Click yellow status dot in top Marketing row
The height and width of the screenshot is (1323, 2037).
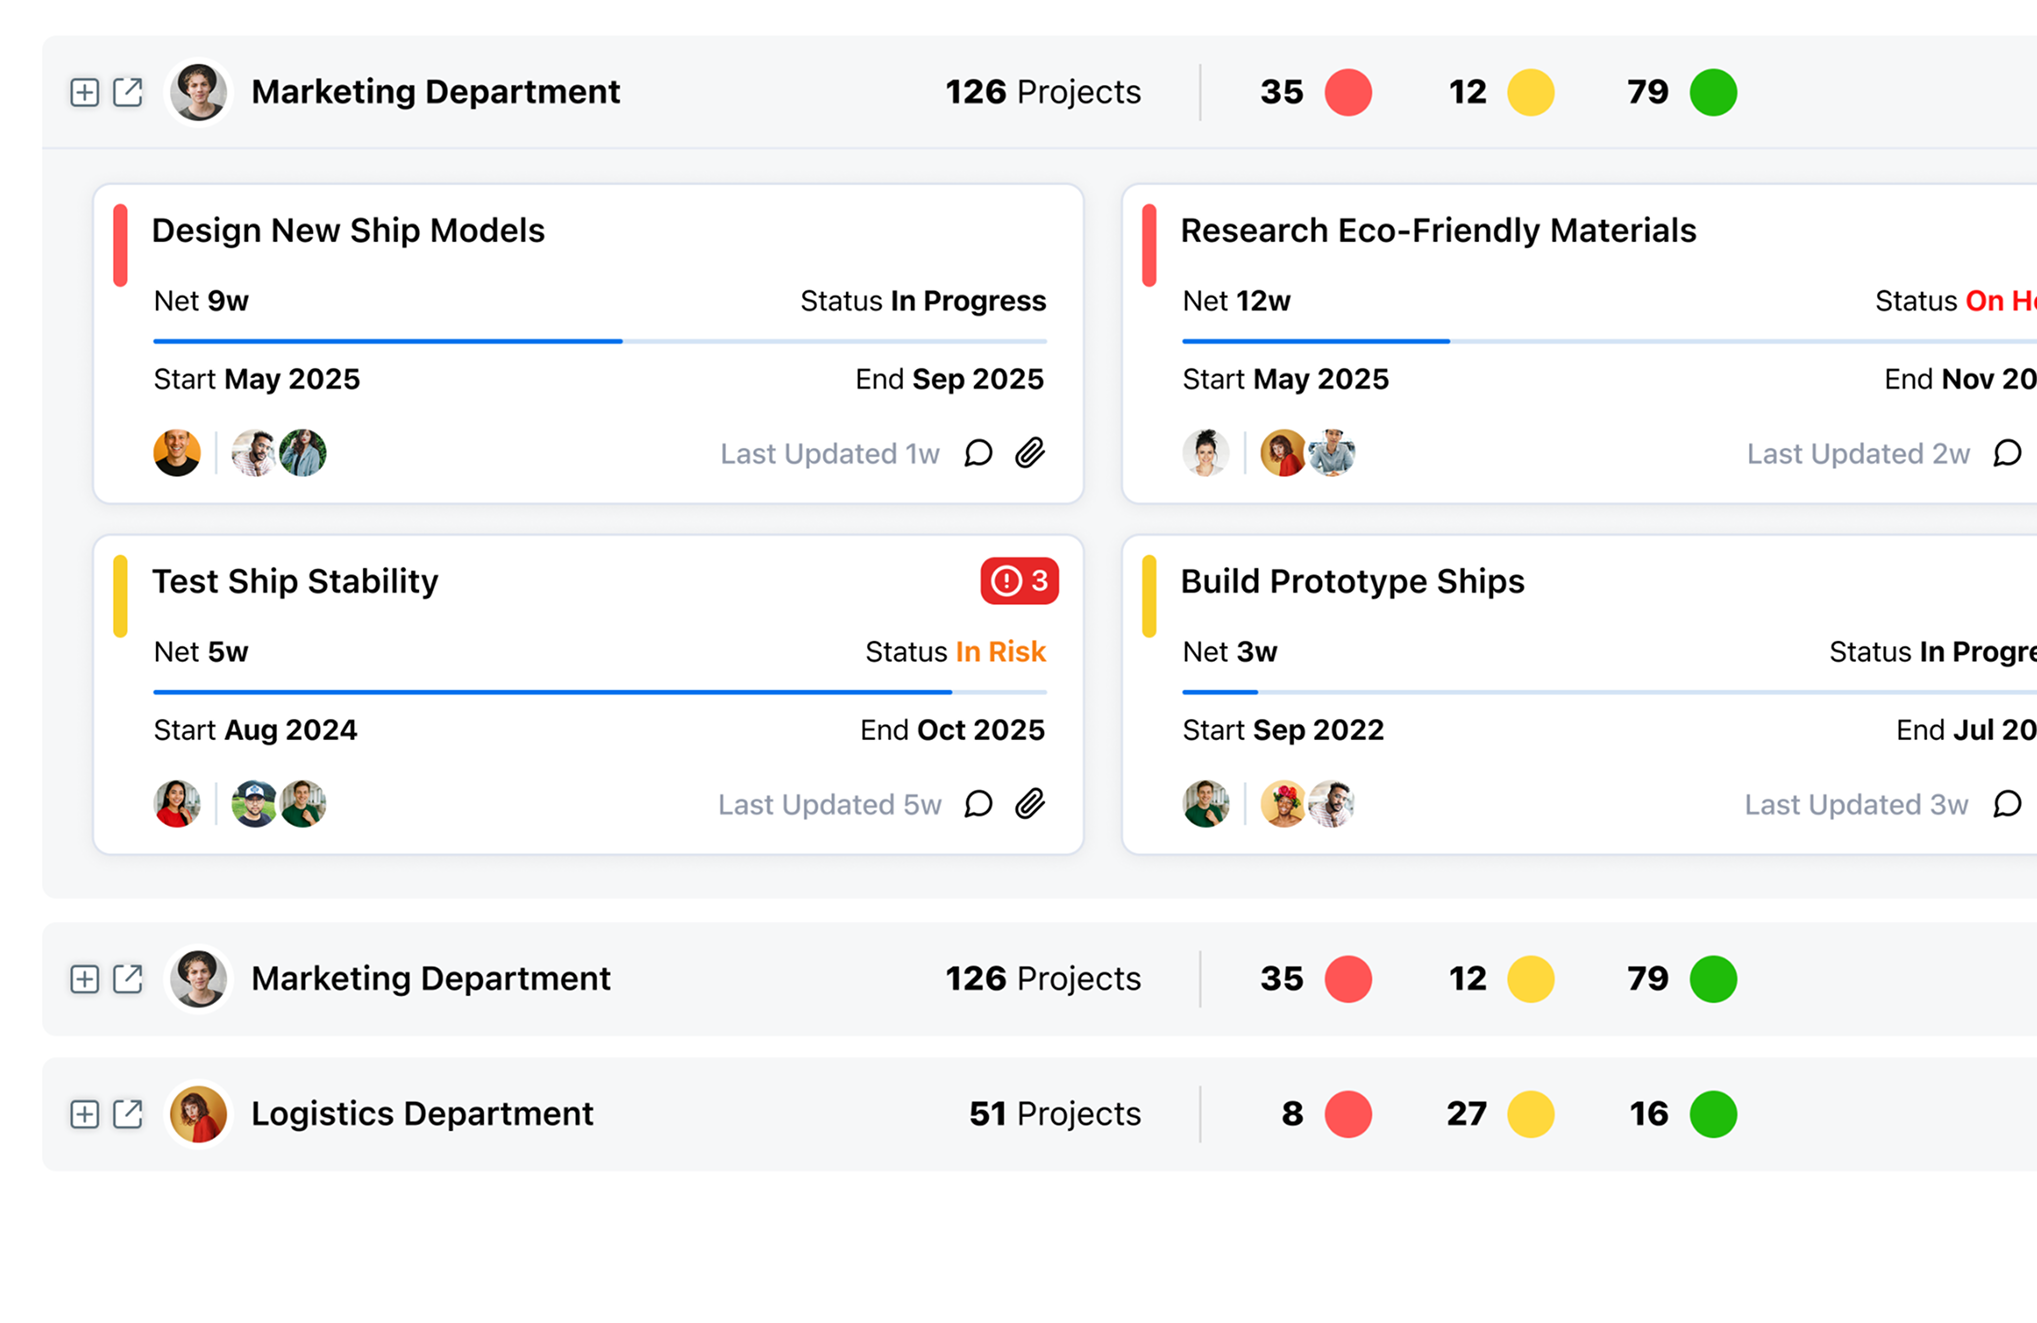pos(1530,92)
